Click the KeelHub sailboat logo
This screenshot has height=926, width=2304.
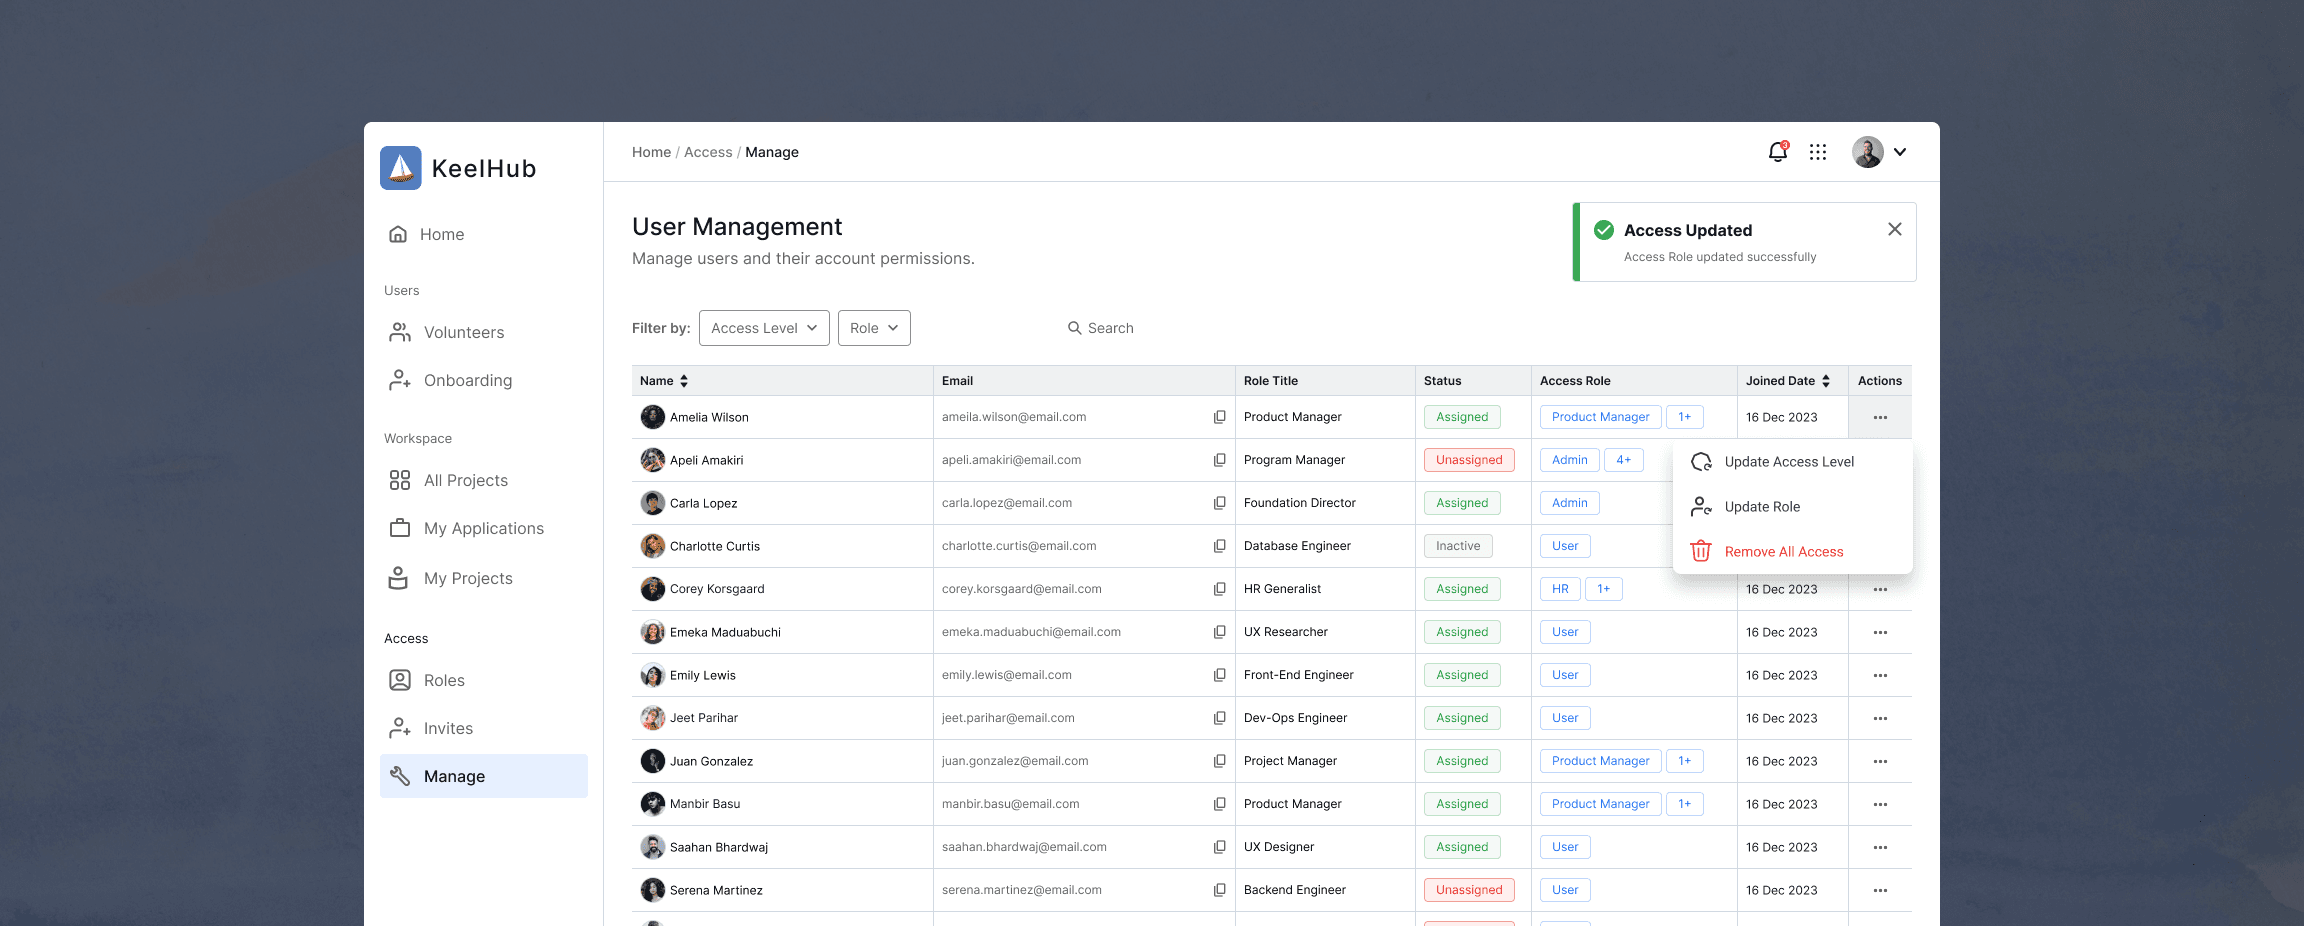pyautogui.click(x=401, y=168)
